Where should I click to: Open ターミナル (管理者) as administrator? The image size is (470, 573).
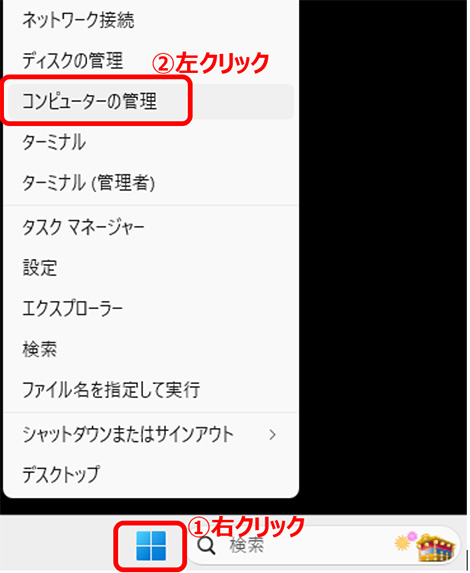[x=151, y=183]
